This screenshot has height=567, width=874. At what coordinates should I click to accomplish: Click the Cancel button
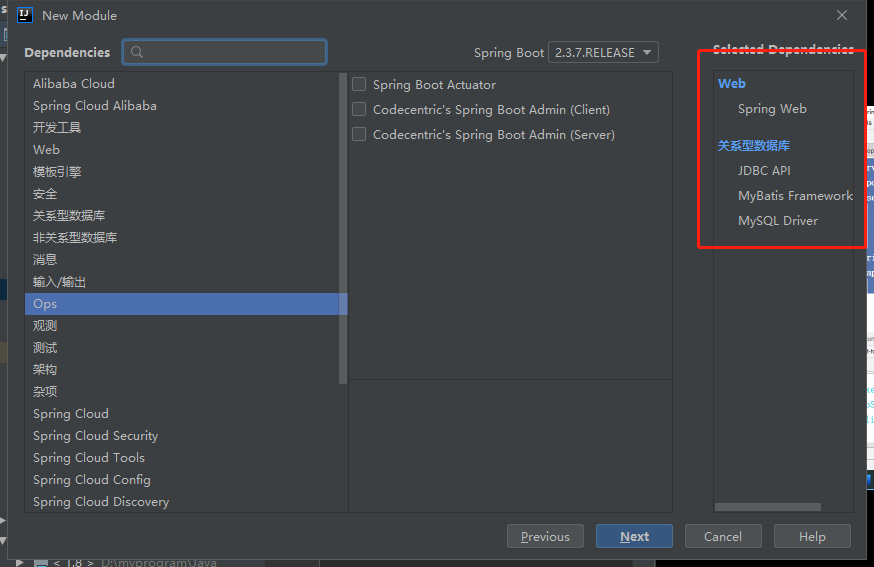(x=723, y=536)
